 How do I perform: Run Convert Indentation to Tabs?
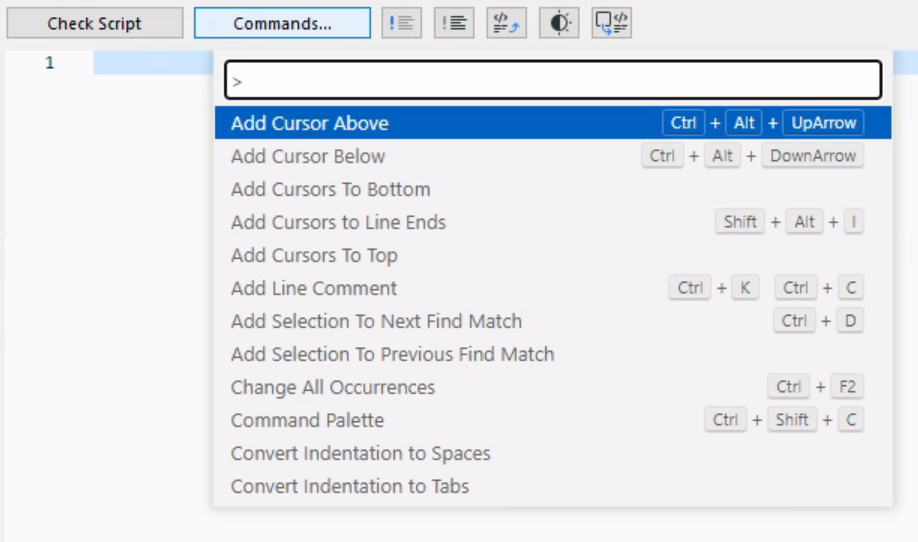pos(350,486)
